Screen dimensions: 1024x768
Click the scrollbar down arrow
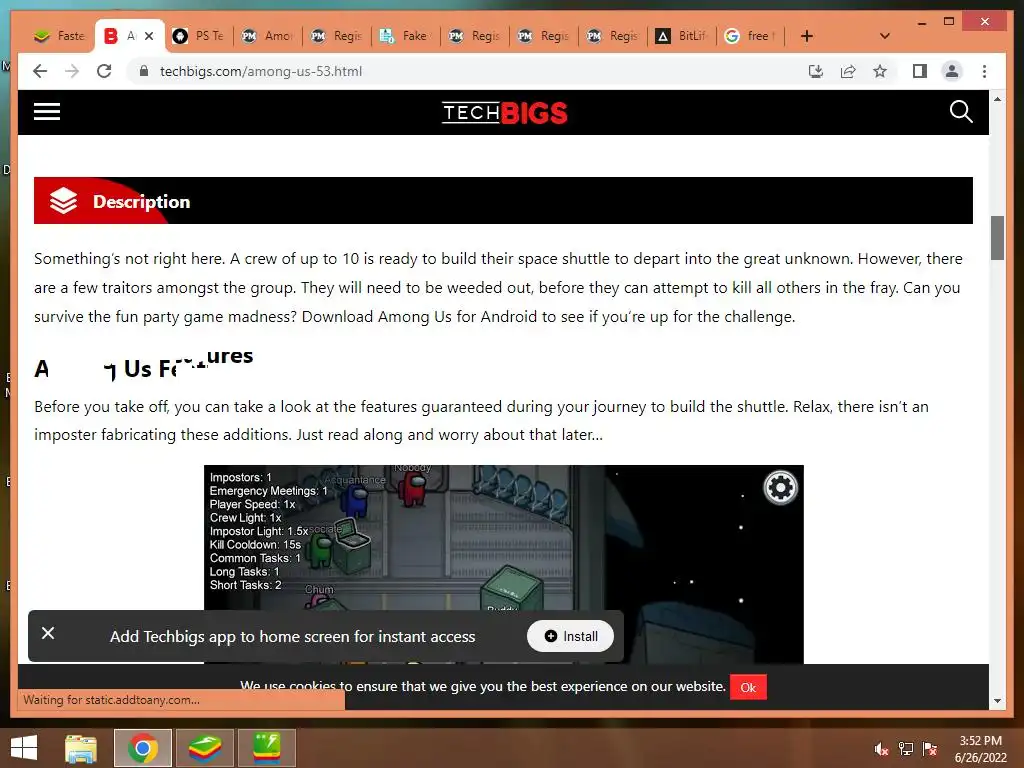click(x=997, y=701)
